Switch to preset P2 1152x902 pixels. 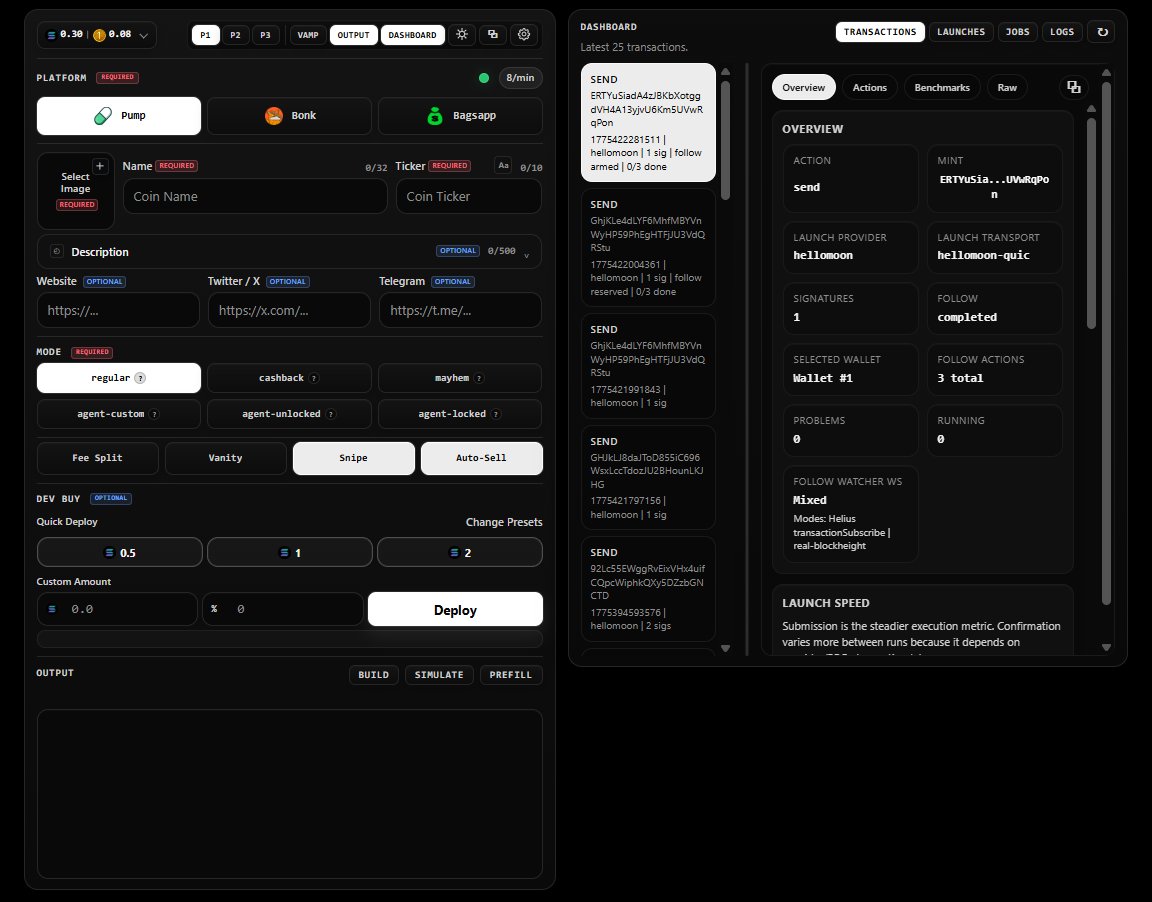(x=235, y=35)
